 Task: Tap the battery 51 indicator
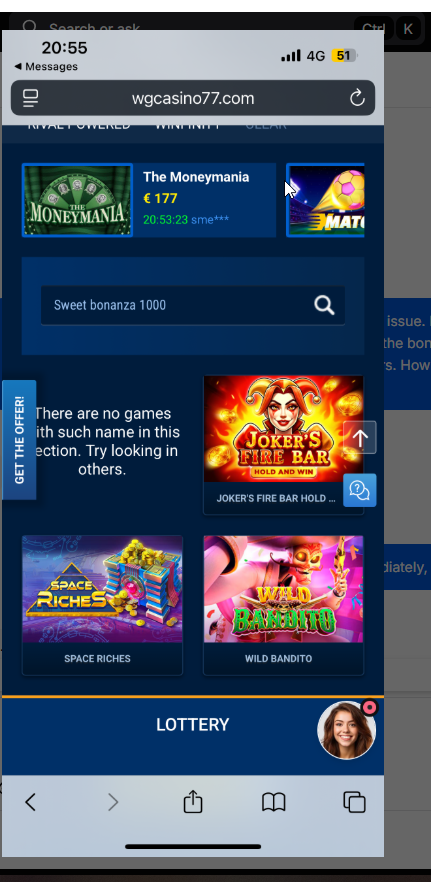pyautogui.click(x=344, y=56)
